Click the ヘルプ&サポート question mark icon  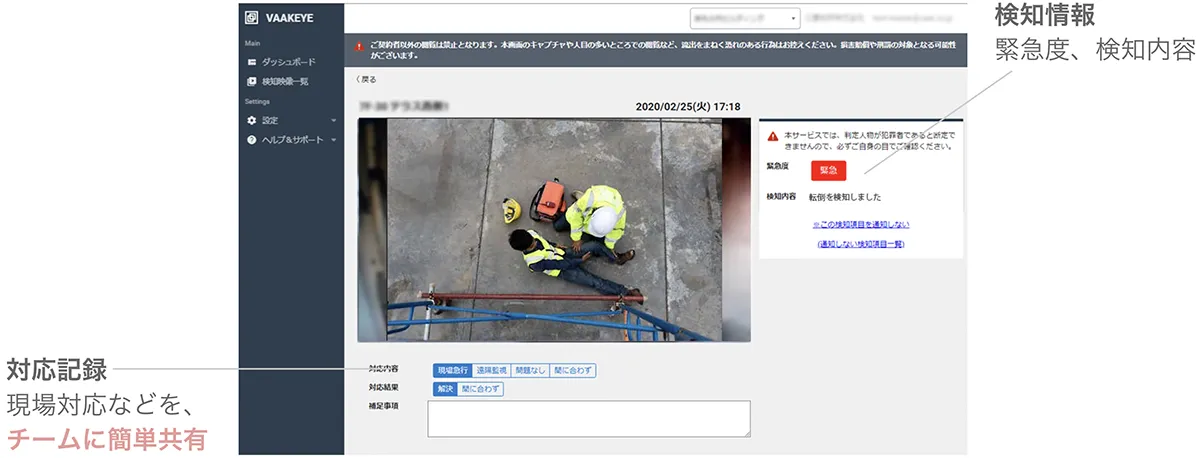click(252, 139)
